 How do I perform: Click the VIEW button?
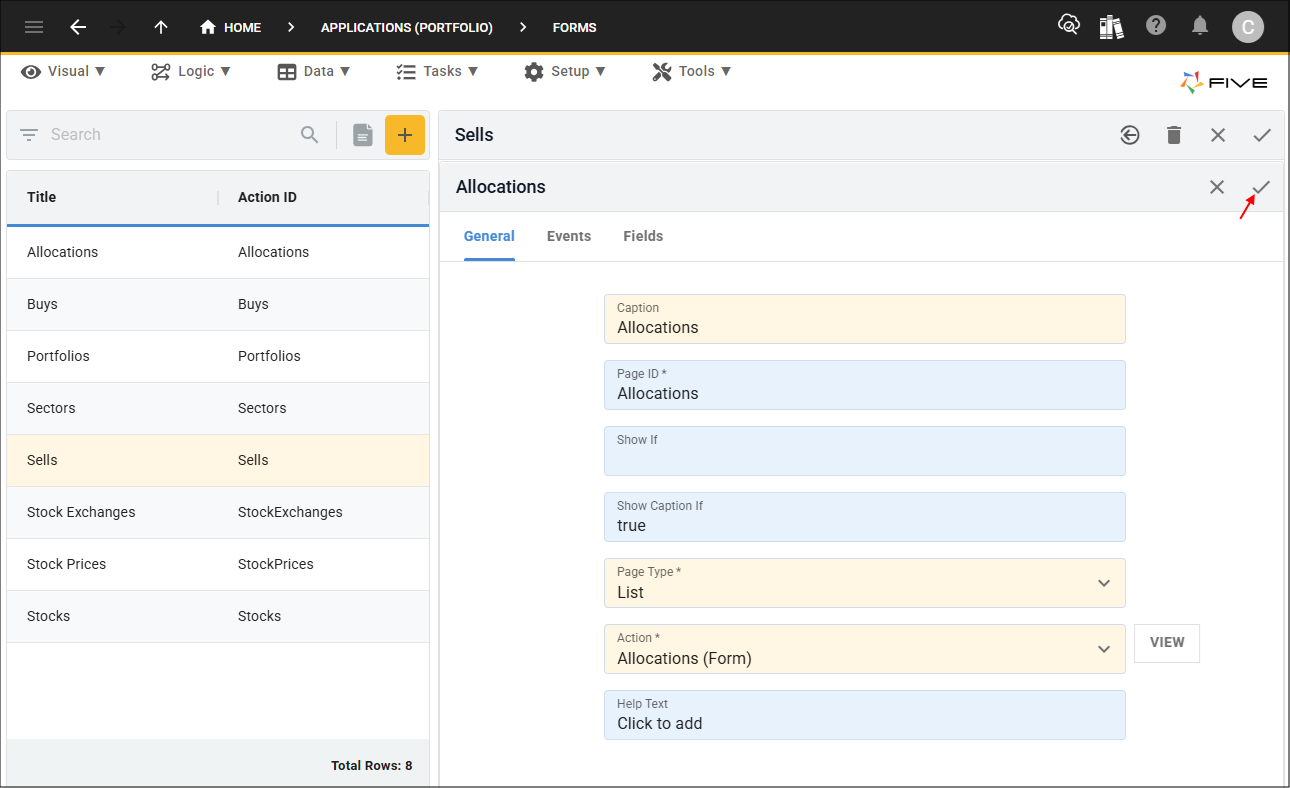[1167, 643]
